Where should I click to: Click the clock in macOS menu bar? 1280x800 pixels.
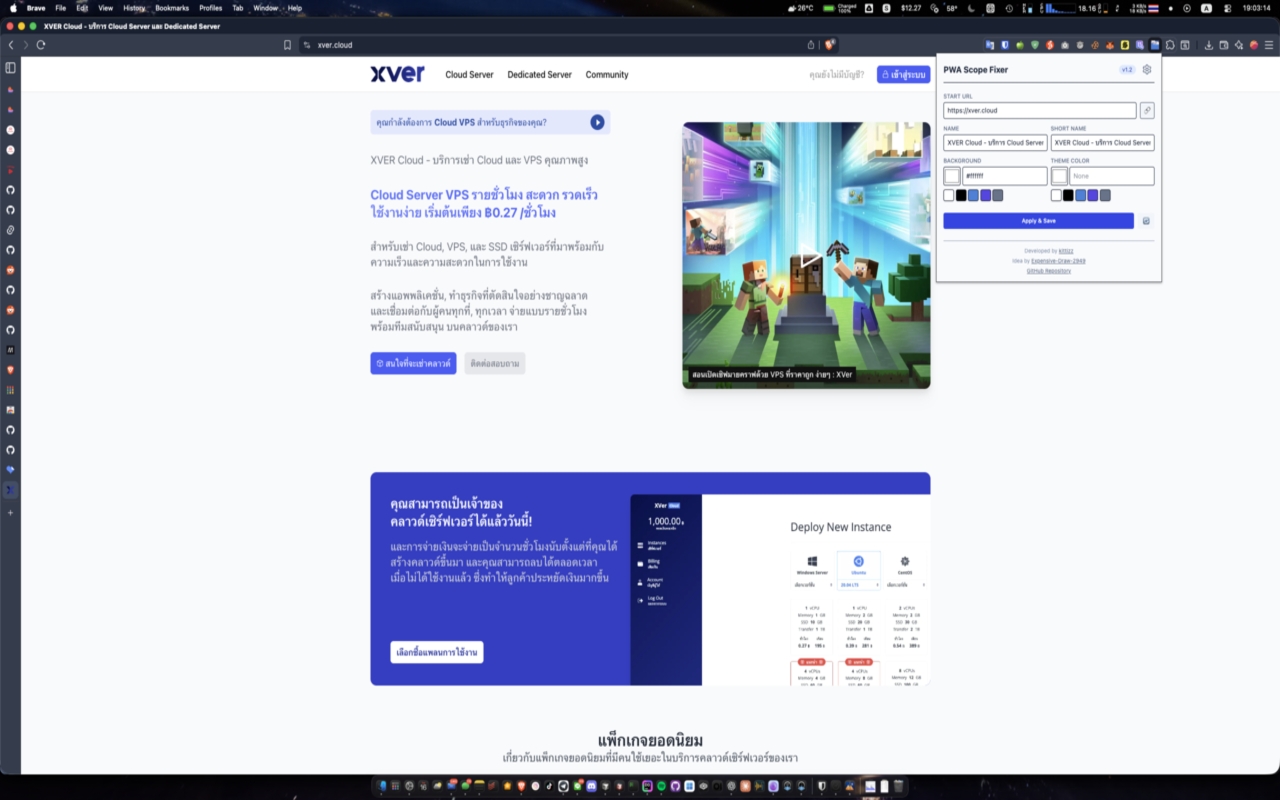tap(1256, 7)
